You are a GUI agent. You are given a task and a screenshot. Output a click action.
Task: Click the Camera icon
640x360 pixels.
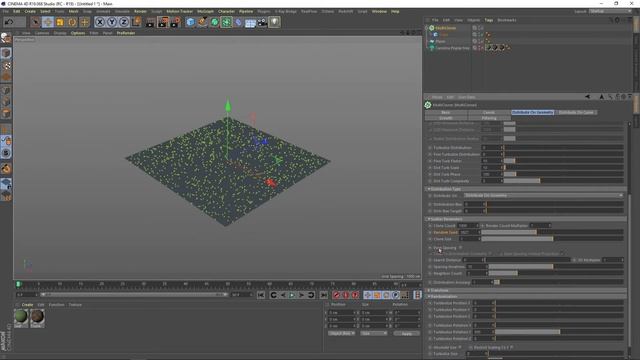262,22
